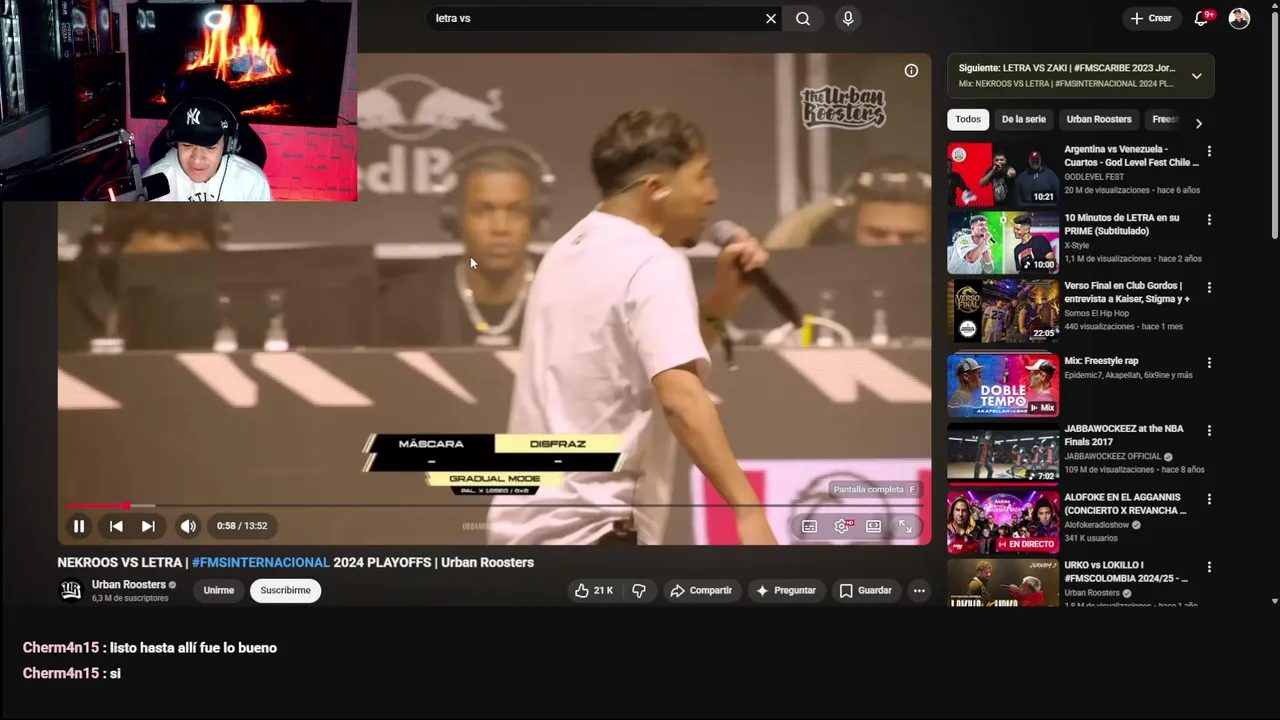Open the video info card icon
This screenshot has width=1280, height=720.
pyautogui.click(x=911, y=71)
